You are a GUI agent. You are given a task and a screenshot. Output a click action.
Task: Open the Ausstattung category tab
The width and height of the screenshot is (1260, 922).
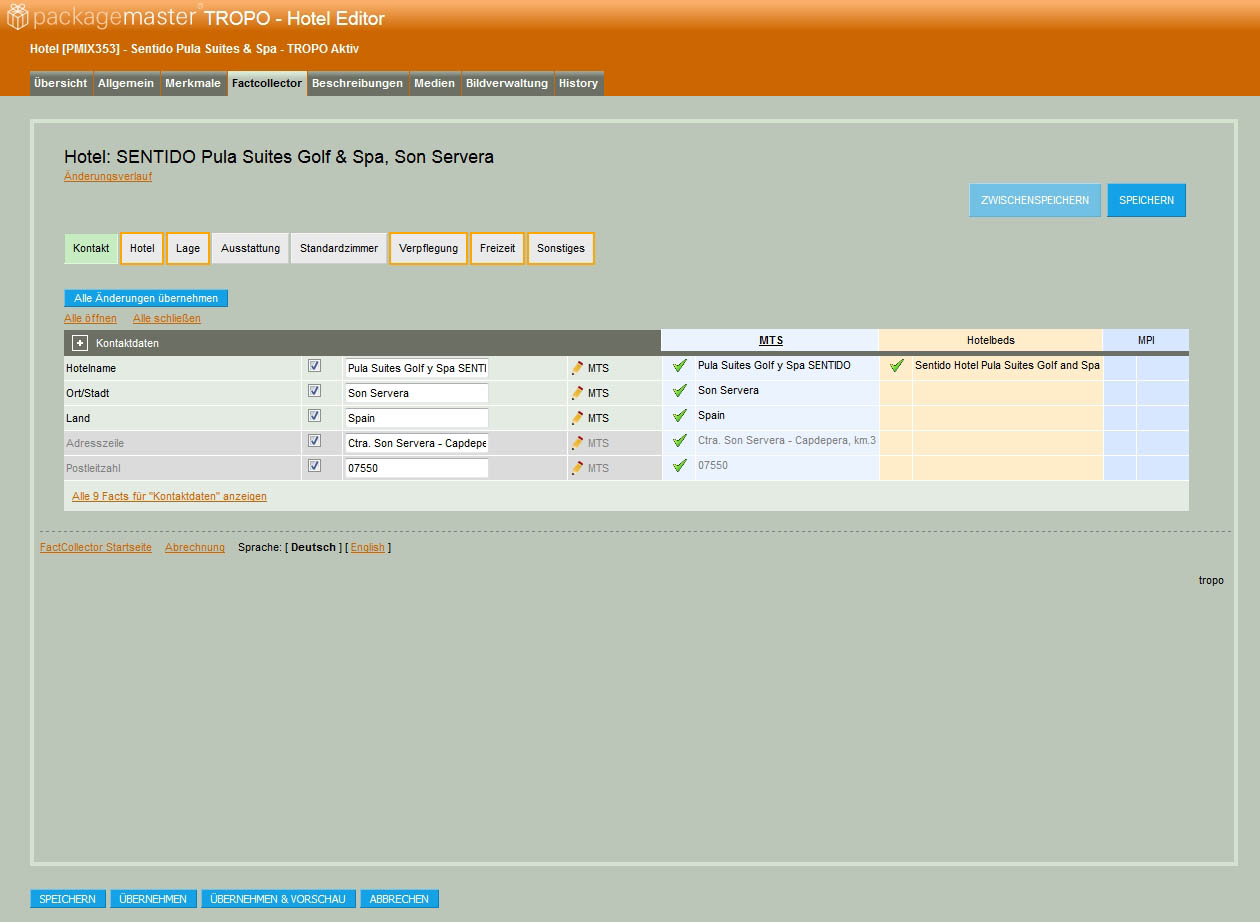[x=251, y=249]
